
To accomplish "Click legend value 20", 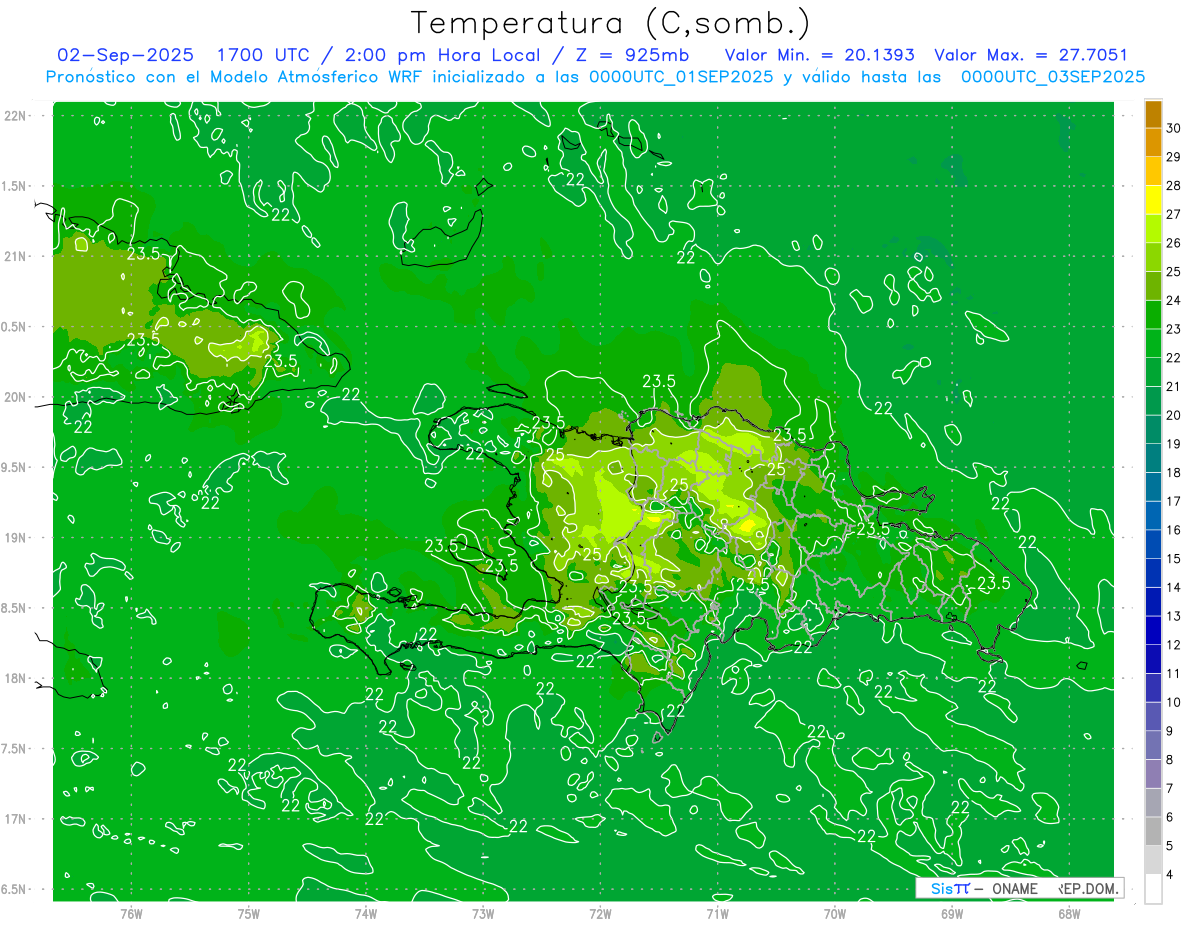I will pos(1174,415).
